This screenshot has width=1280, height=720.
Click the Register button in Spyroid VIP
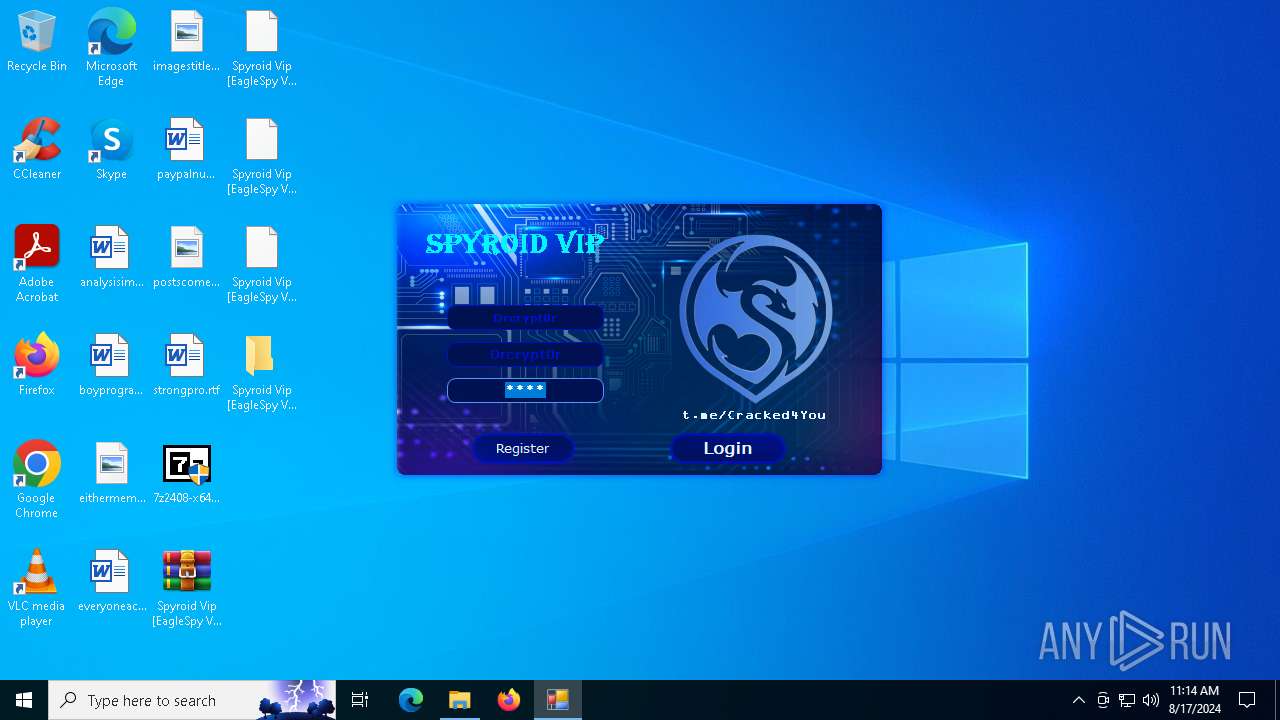coord(522,448)
